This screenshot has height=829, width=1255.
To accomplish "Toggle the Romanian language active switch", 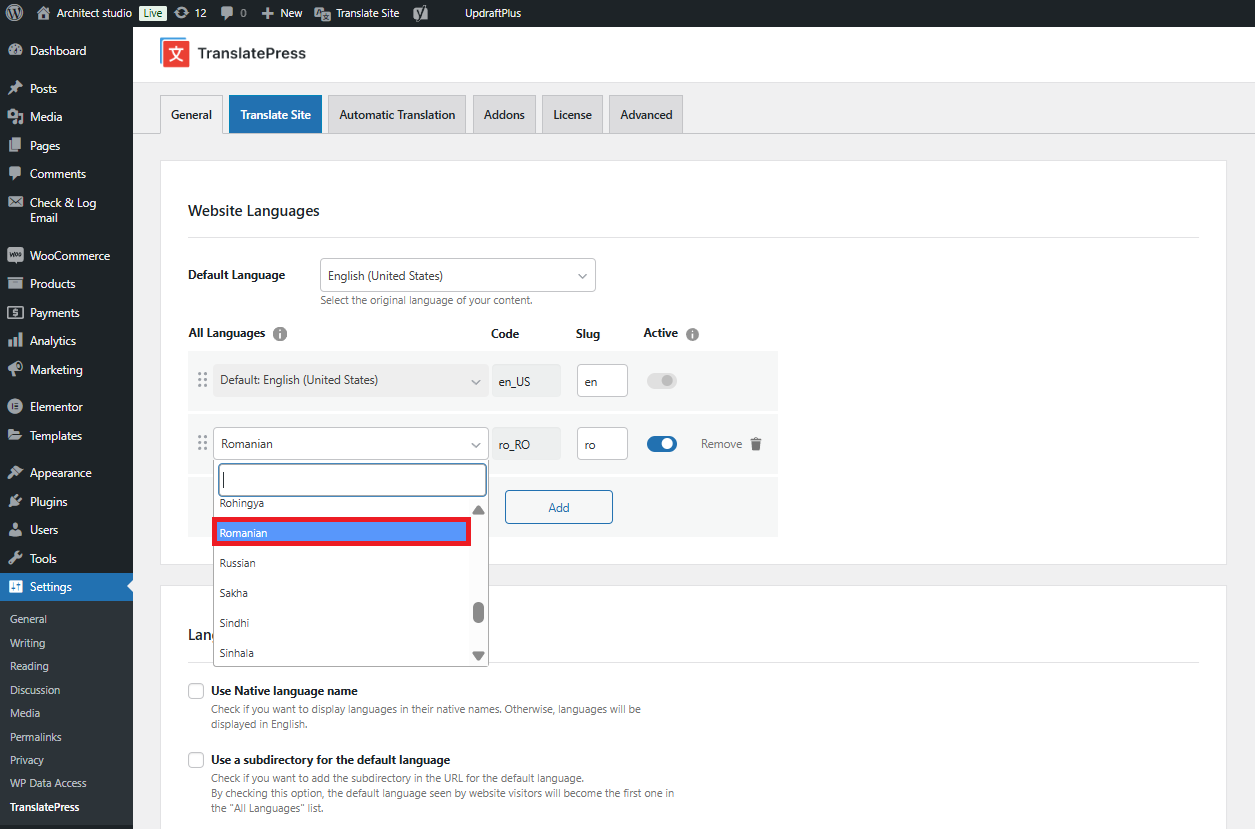I will click(662, 444).
